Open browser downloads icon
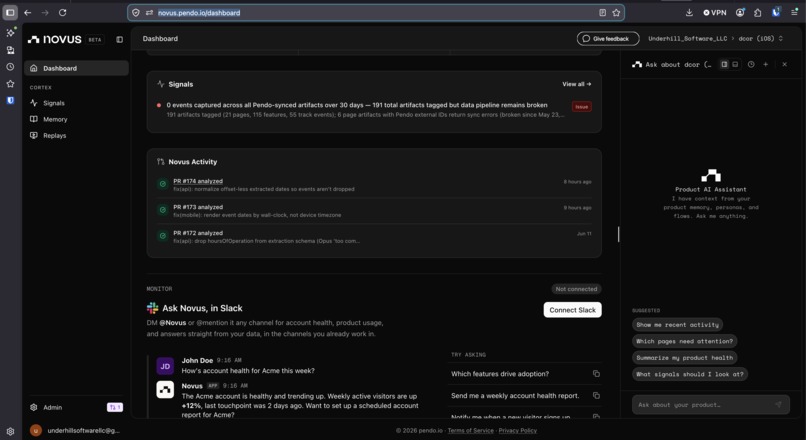 (x=689, y=12)
